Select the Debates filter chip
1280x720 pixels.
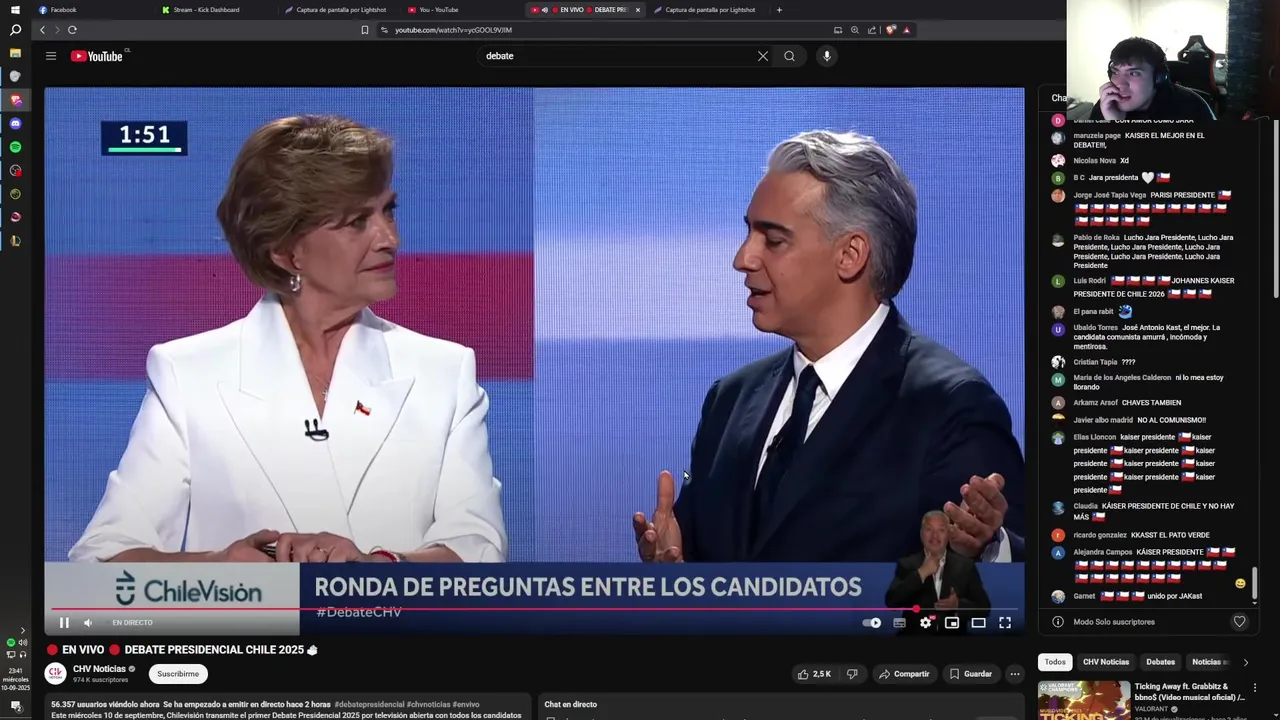[x=1160, y=662]
